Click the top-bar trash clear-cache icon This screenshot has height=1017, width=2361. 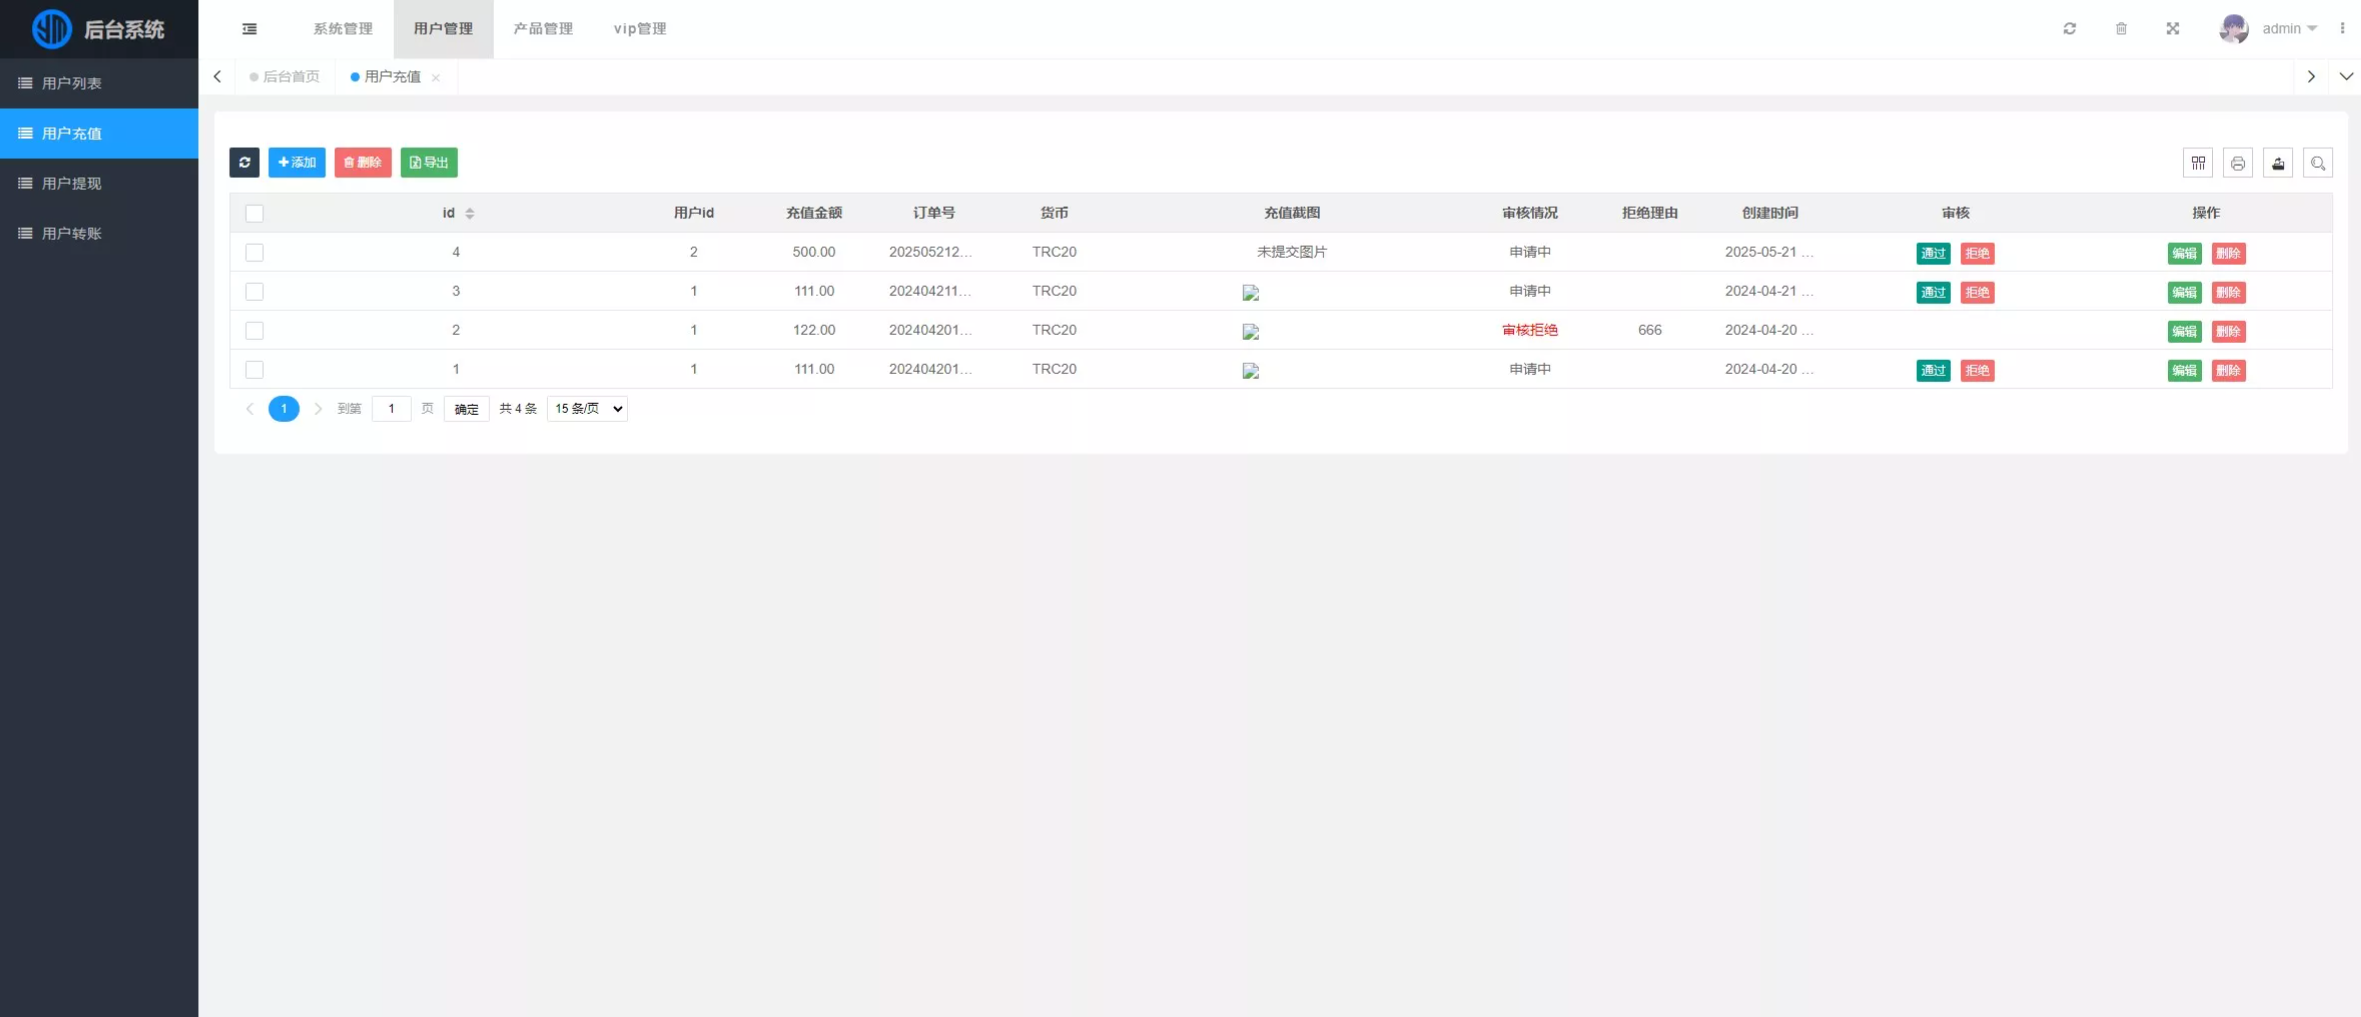pyautogui.click(x=2121, y=29)
